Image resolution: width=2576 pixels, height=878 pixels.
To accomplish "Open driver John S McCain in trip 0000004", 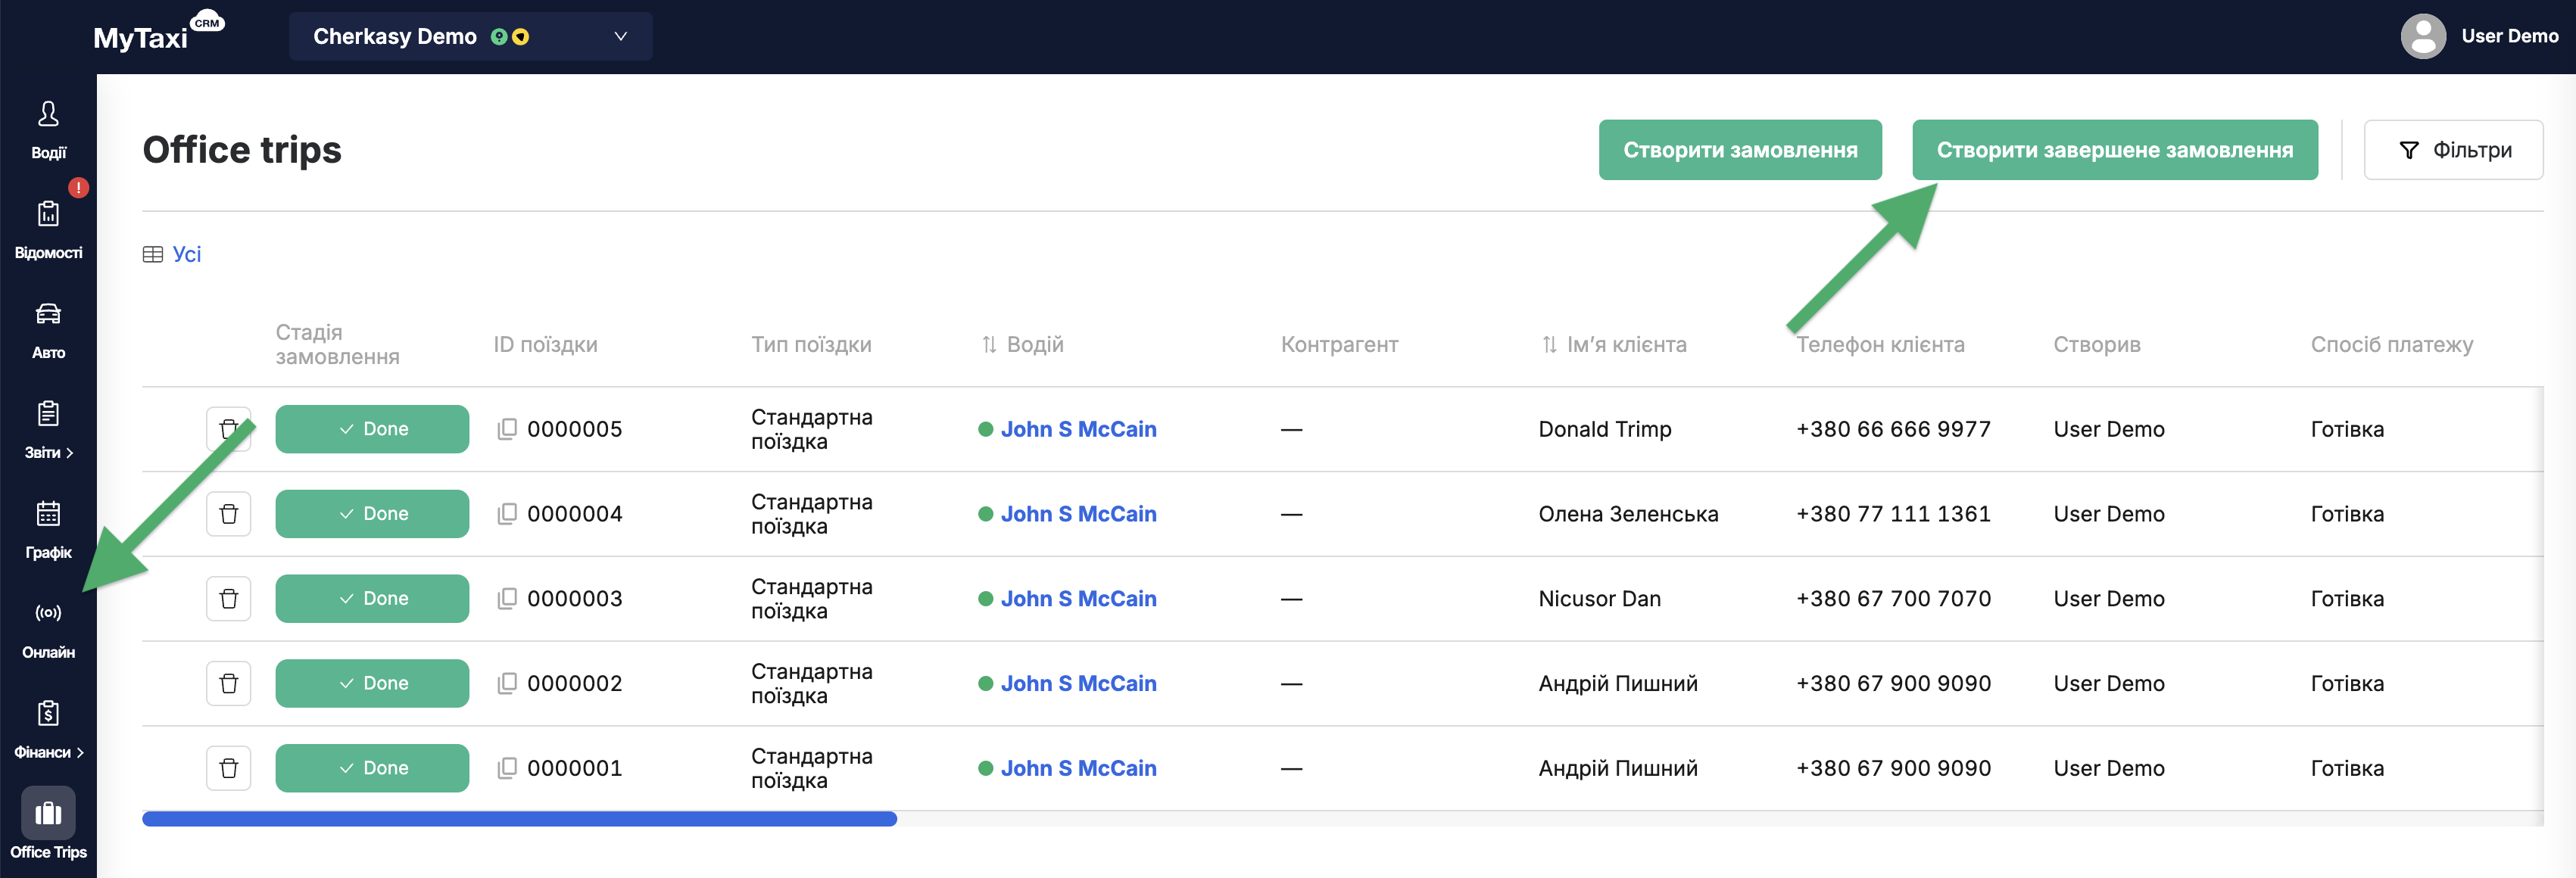I will tap(1078, 514).
